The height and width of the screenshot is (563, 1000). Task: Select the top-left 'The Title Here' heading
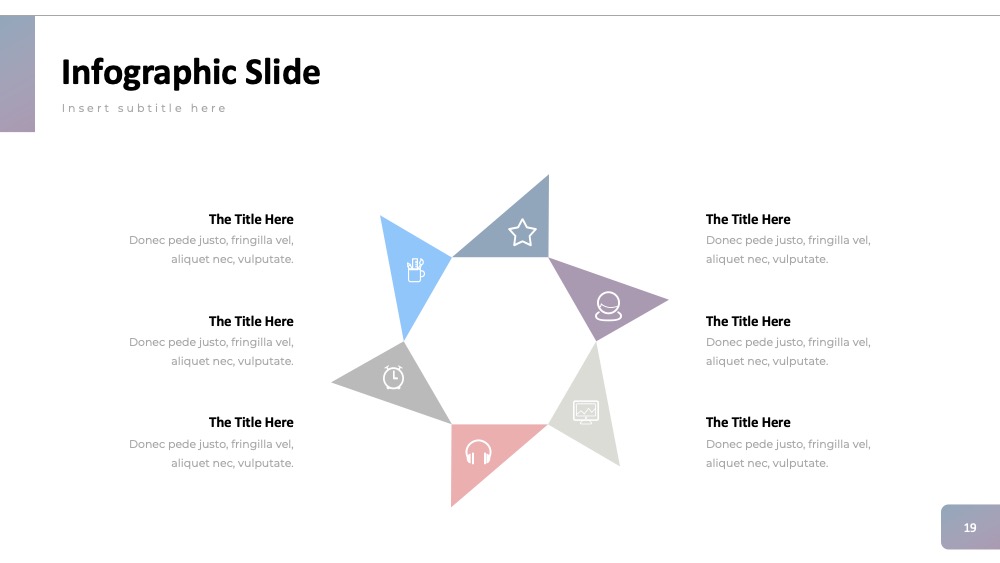(x=251, y=219)
